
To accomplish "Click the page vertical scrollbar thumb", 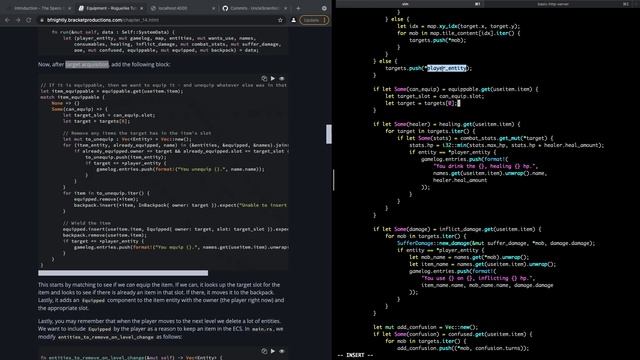I will coord(329,134).
